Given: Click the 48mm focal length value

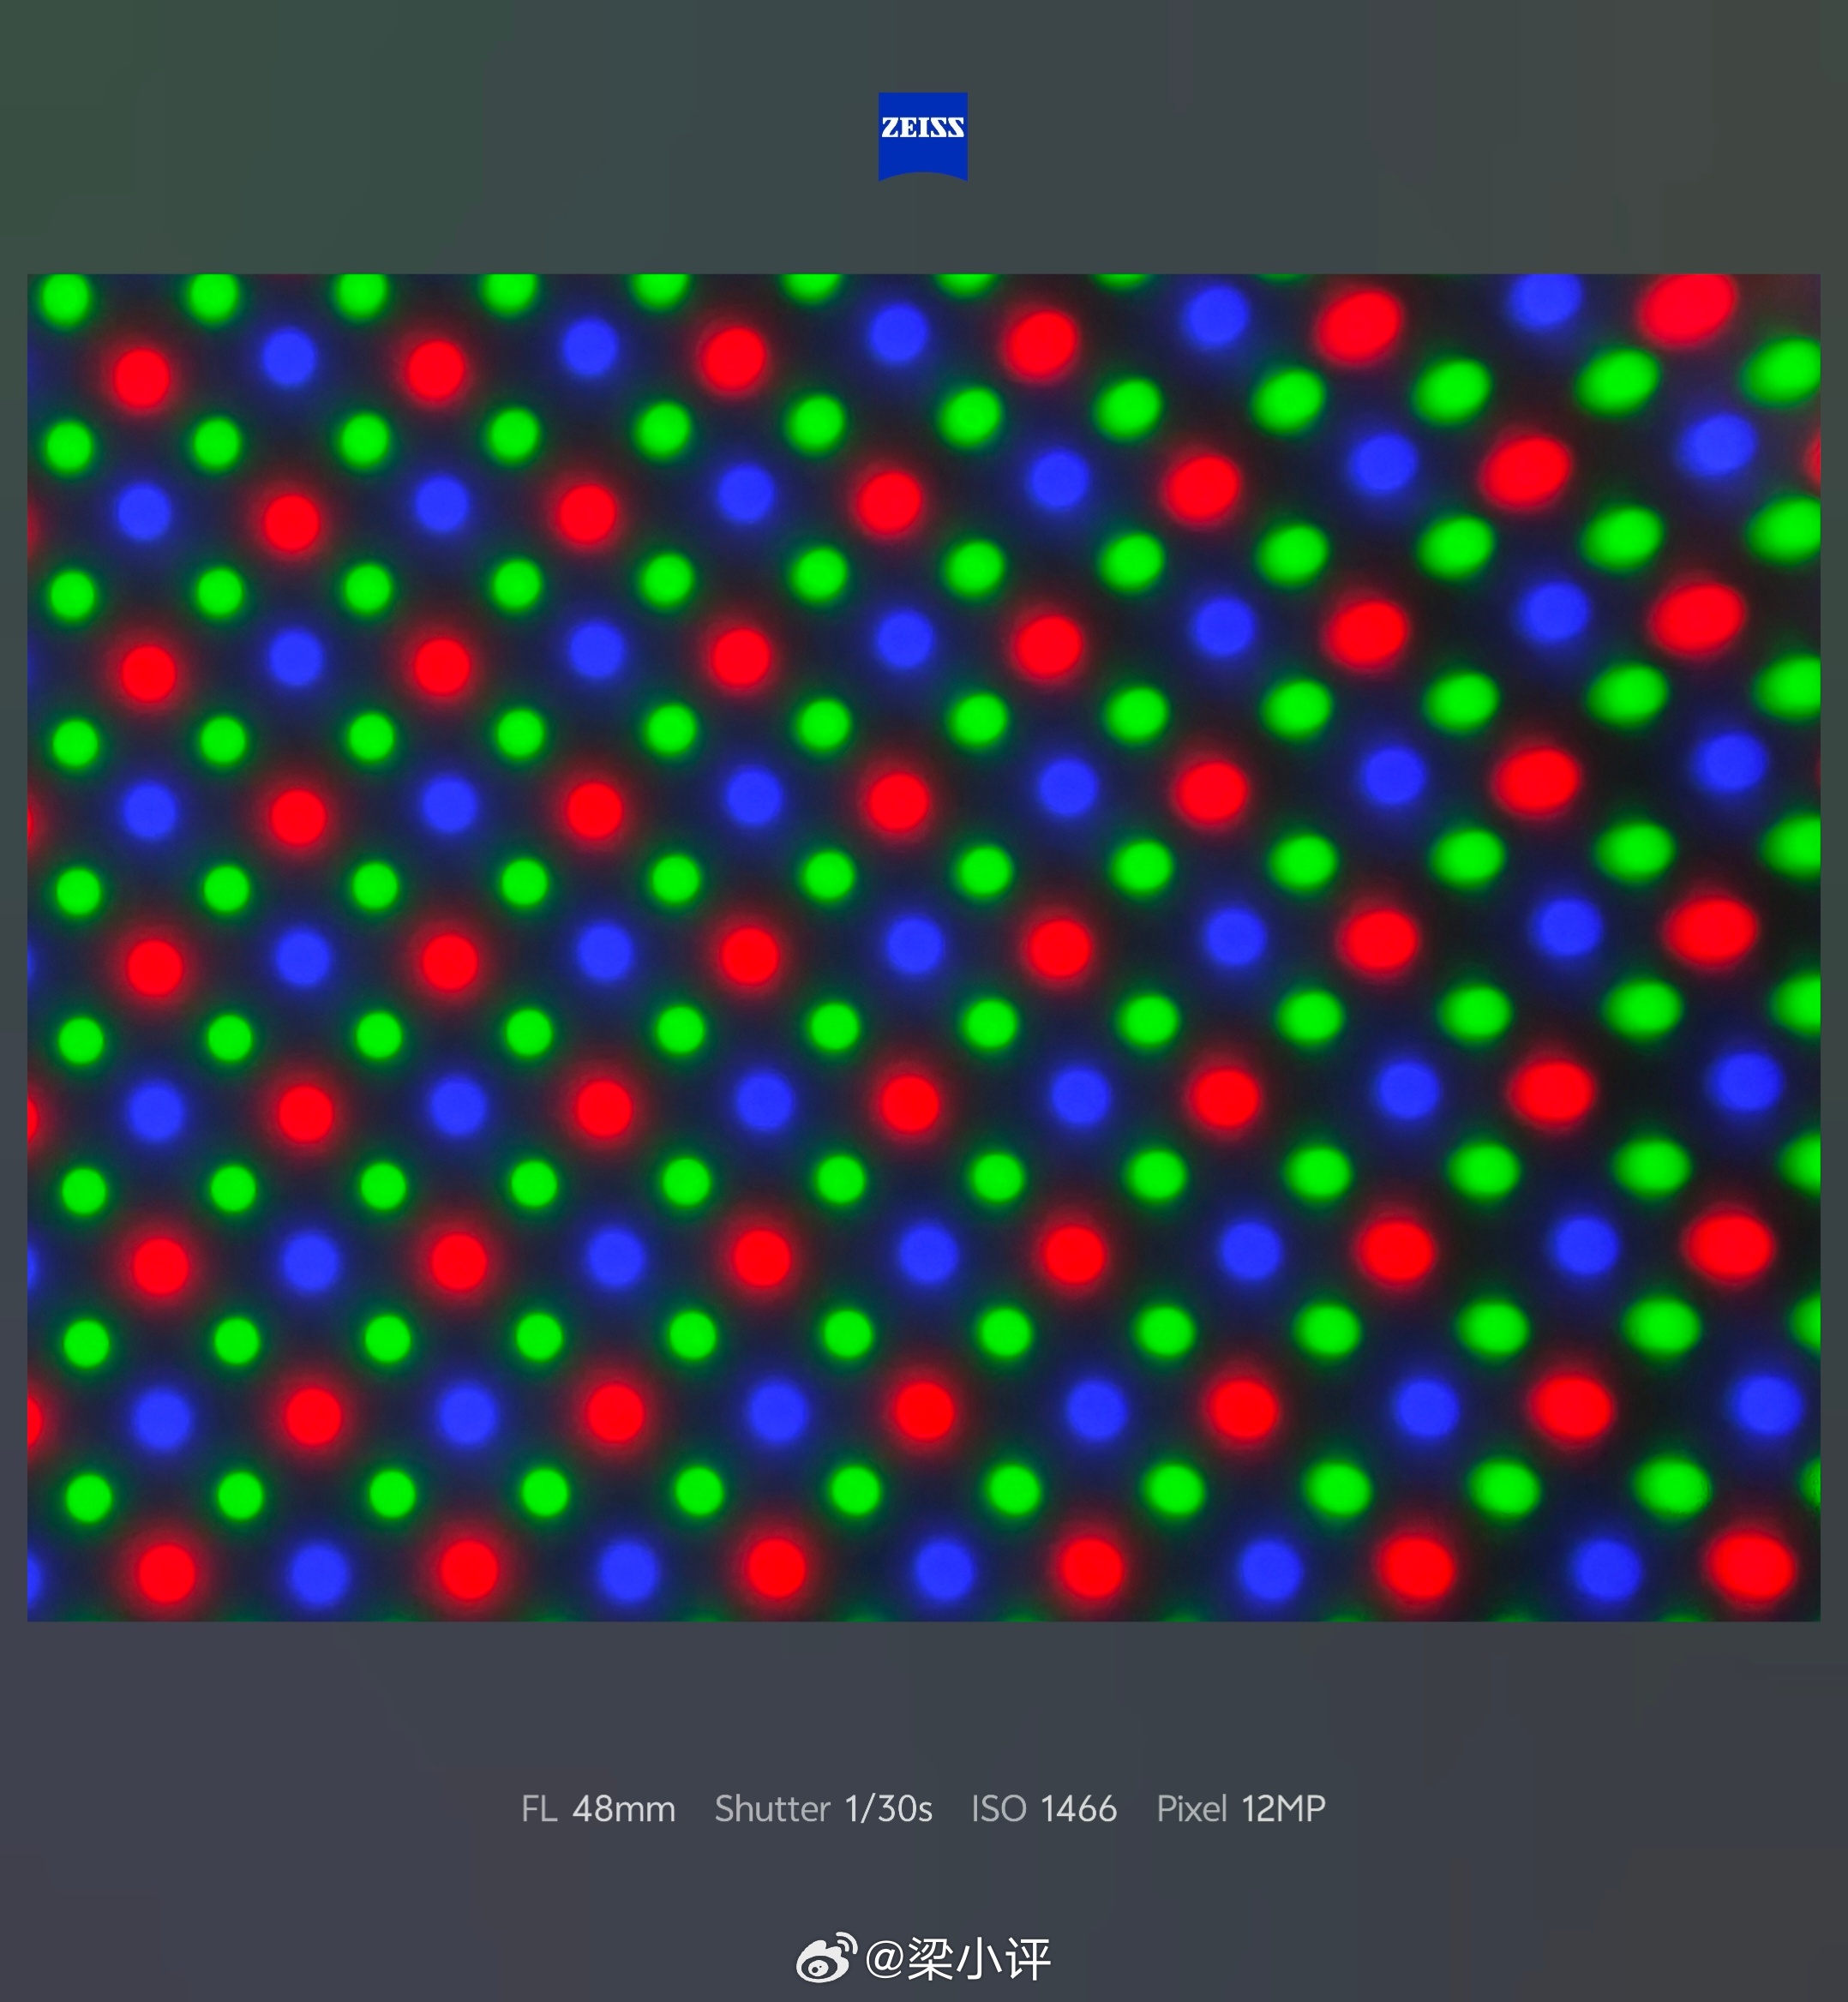Looking at the screenshot, I should tap(624, 1808).
